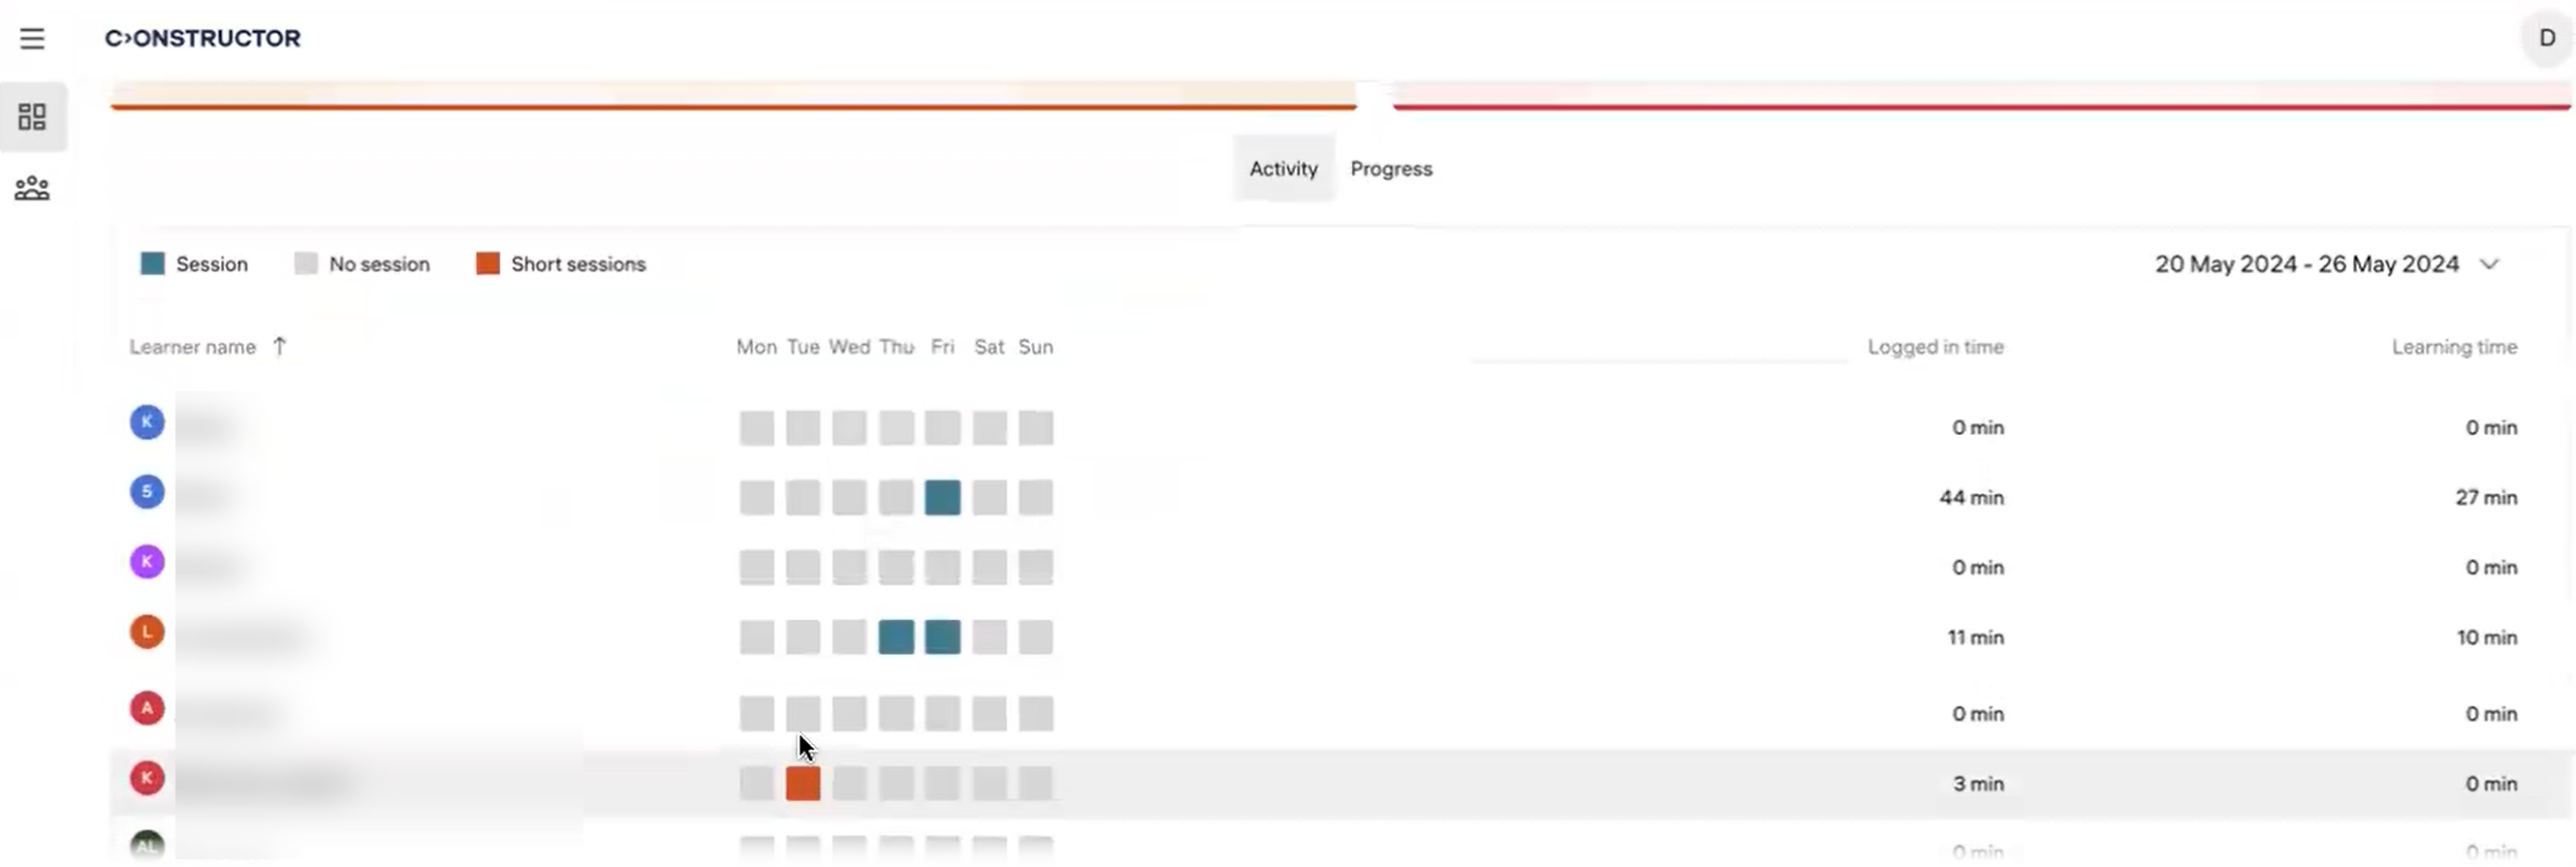Open the learners group icon in sidebar
Image resolution: width=2576 pixels, height=867 pixels.
pos(32,188)
